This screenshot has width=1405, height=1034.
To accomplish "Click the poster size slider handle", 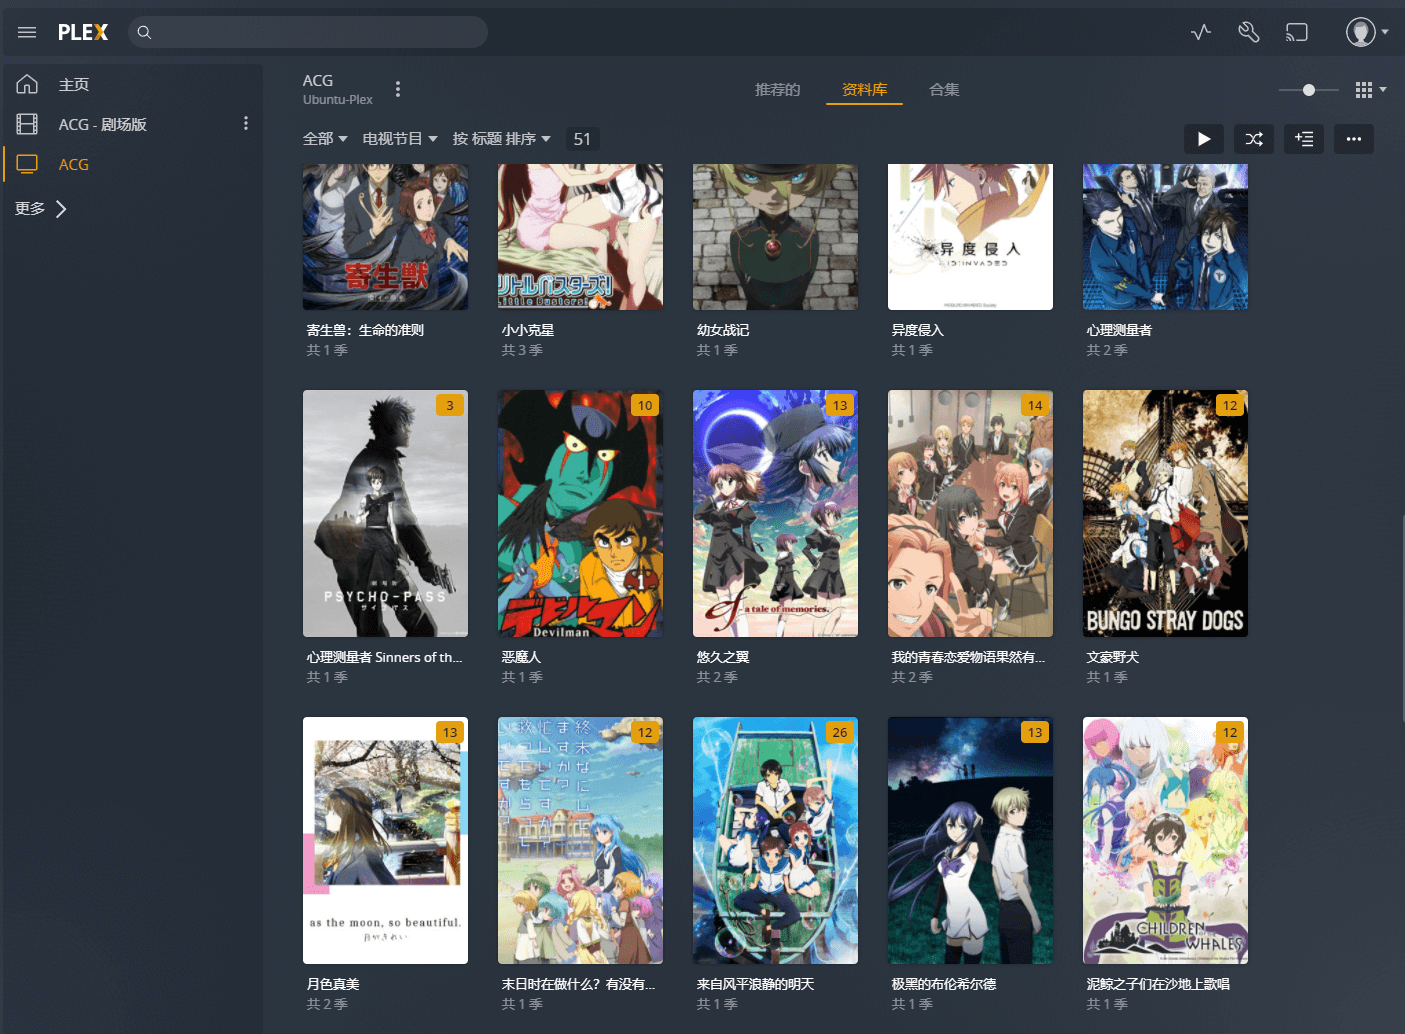I will coord(1309,90).
